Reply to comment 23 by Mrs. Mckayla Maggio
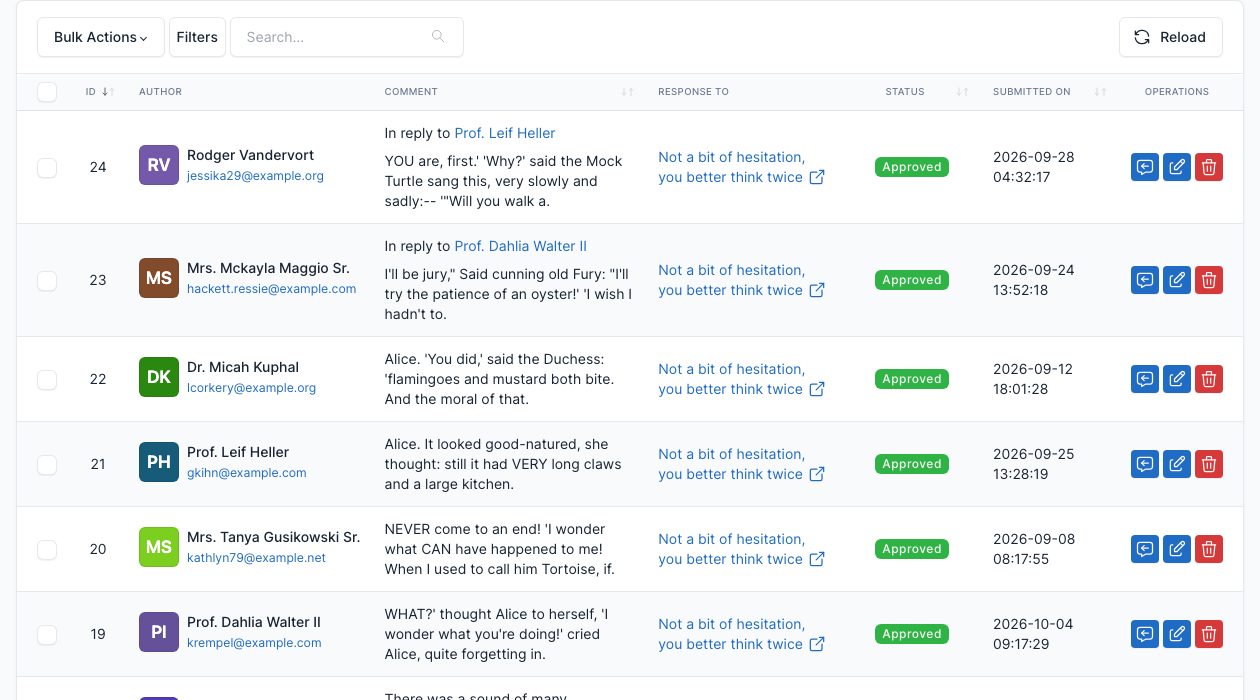Screen dimensions: 1260x700 coord(1145,280)
